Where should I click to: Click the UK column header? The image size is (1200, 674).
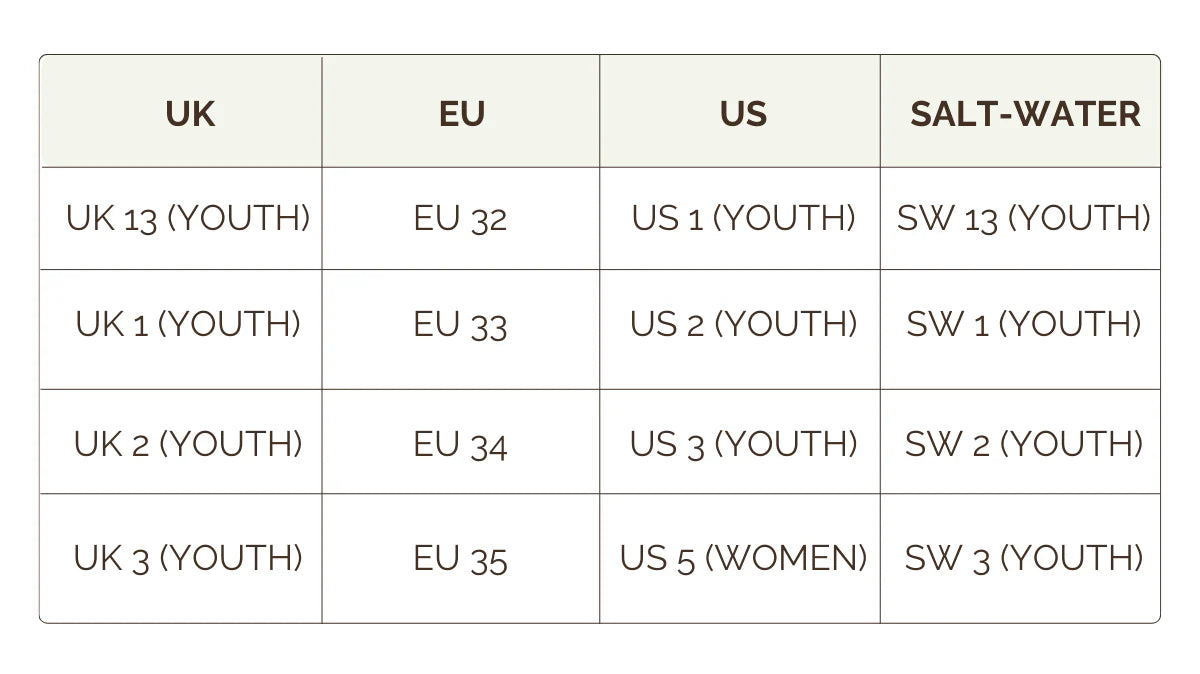pyautogui.click(x=189, y=114)
